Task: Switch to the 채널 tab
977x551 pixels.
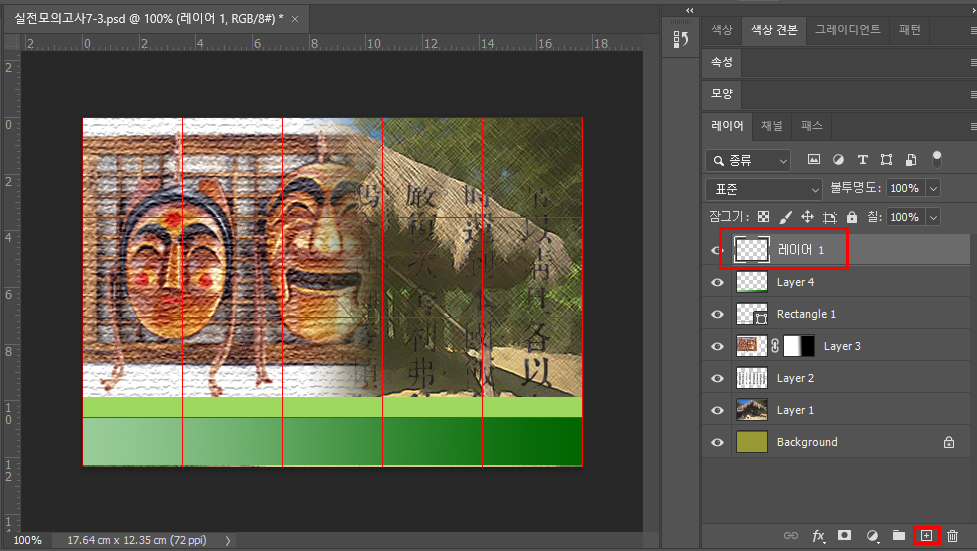Action: coord(772,126)
